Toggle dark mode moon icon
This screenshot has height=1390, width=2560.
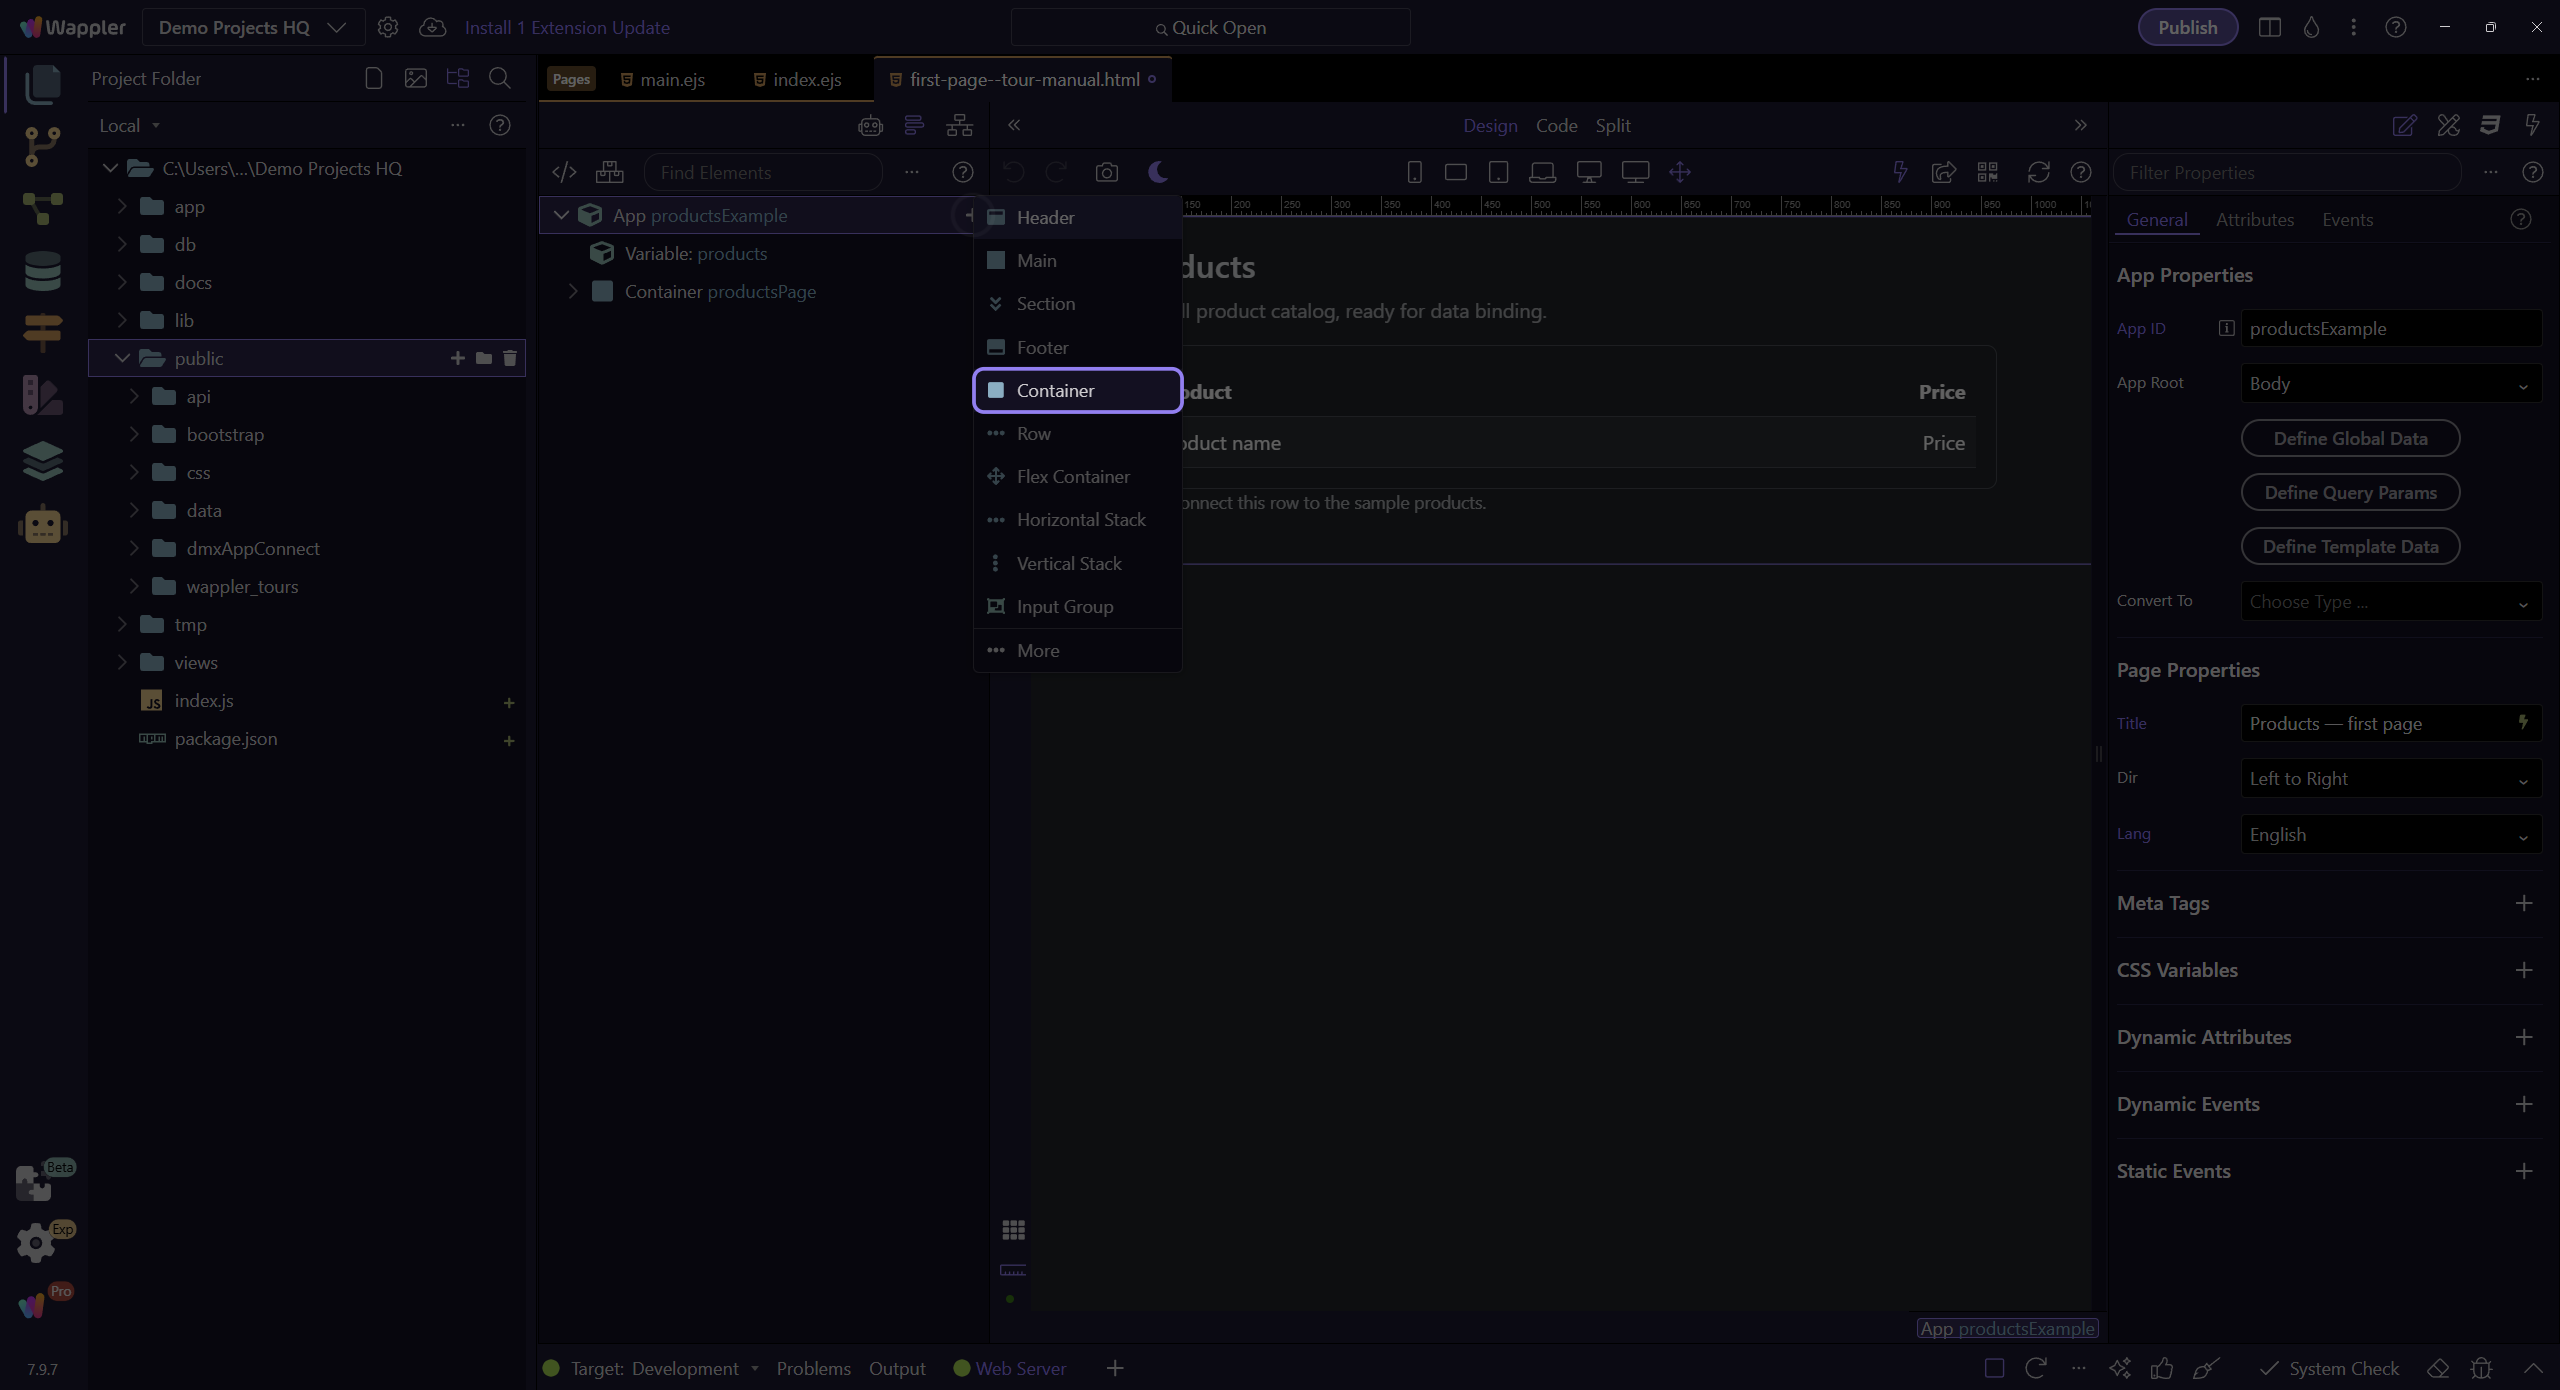coord(1157,172)
